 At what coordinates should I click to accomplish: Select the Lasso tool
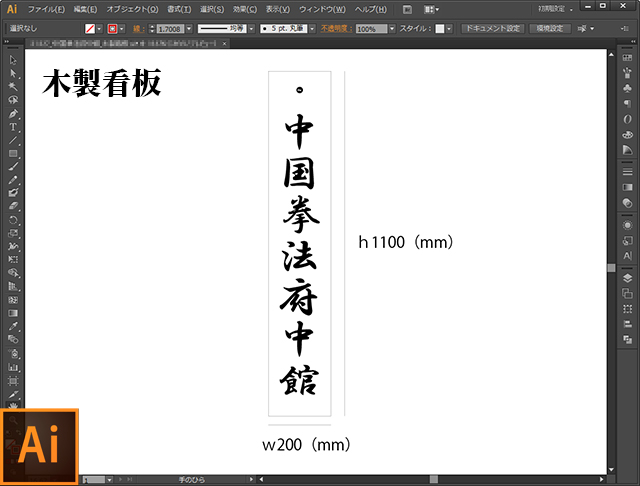(x=13, y=100)
